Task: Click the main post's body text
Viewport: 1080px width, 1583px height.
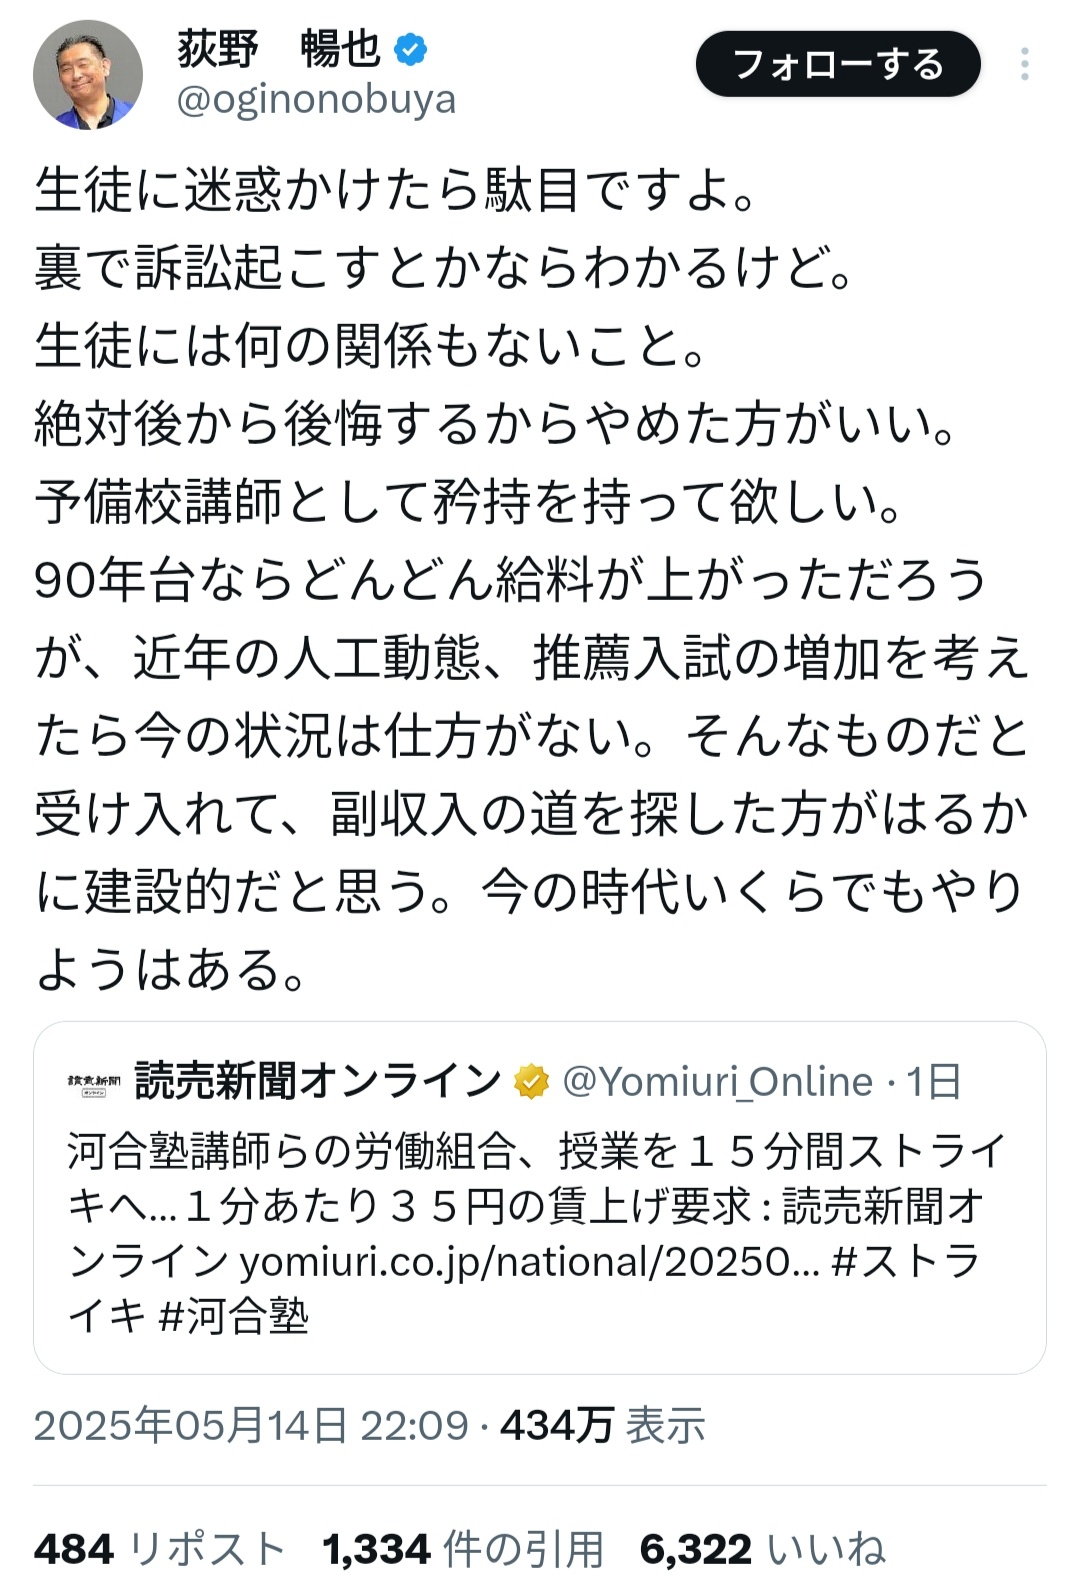Action: [530, 580]
